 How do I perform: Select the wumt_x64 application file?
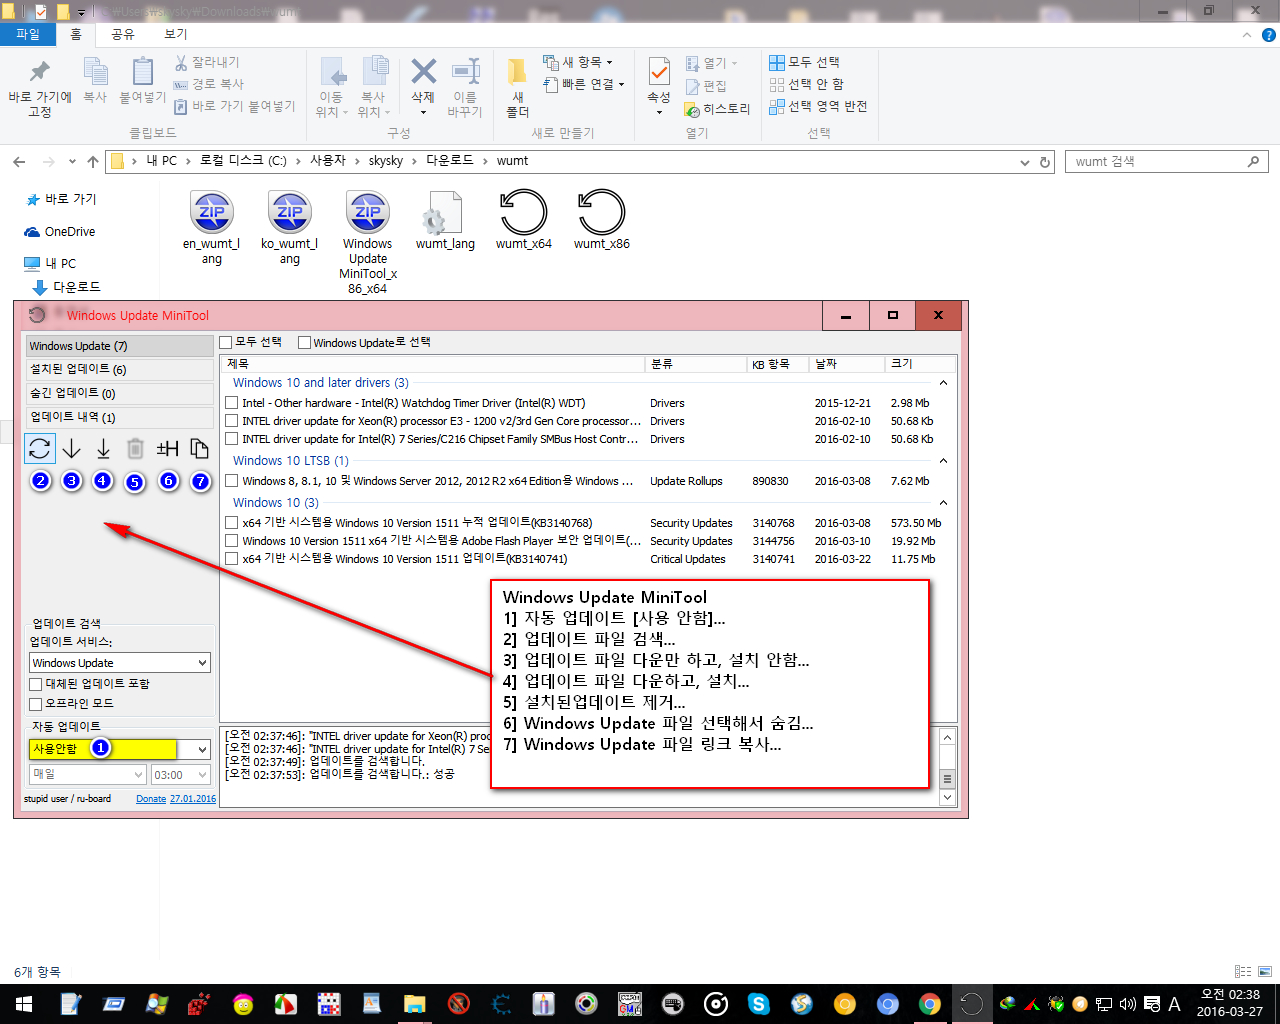(x=523, y=221)
